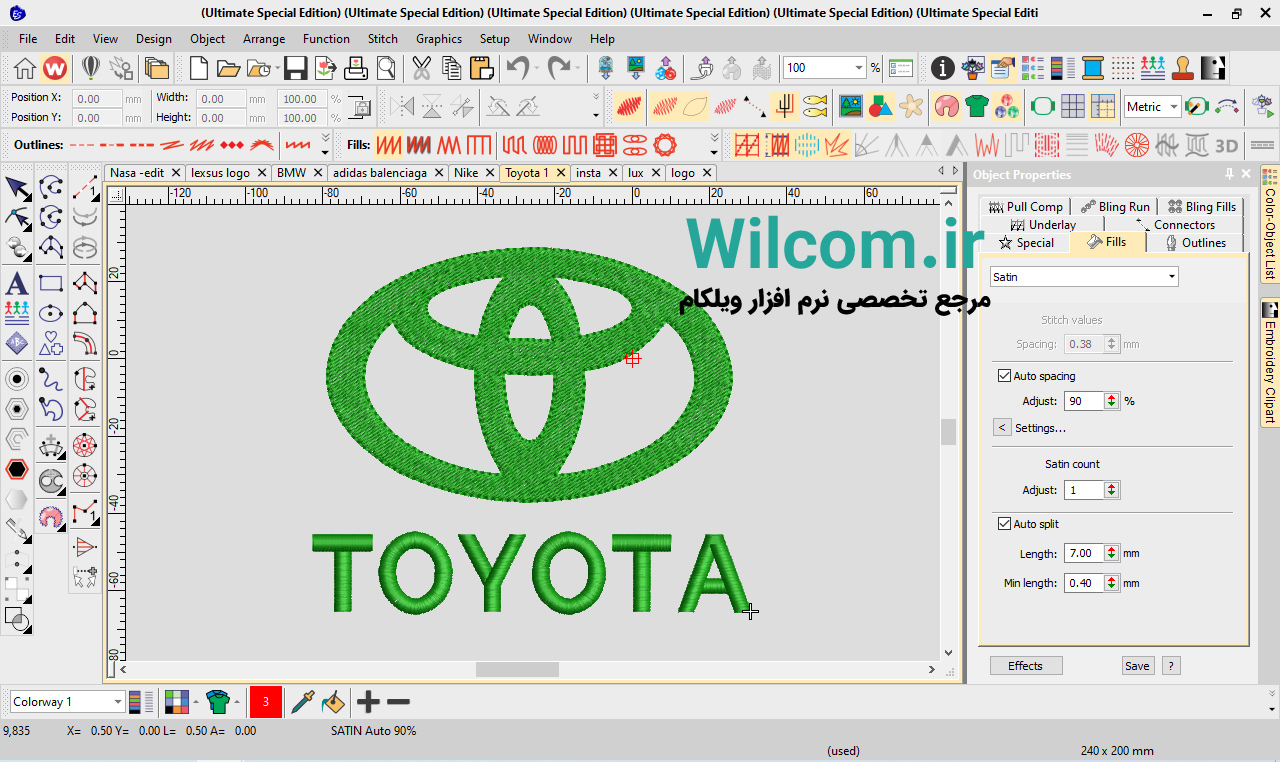
Task: Click the red Wilcom W icon
Action: coord(55,68)
